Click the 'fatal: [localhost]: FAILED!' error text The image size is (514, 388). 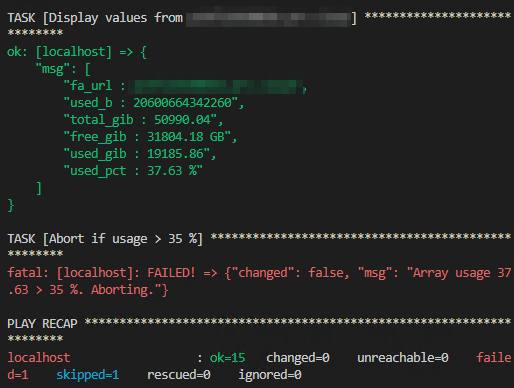pyautogui.click(x=101, y=273)
